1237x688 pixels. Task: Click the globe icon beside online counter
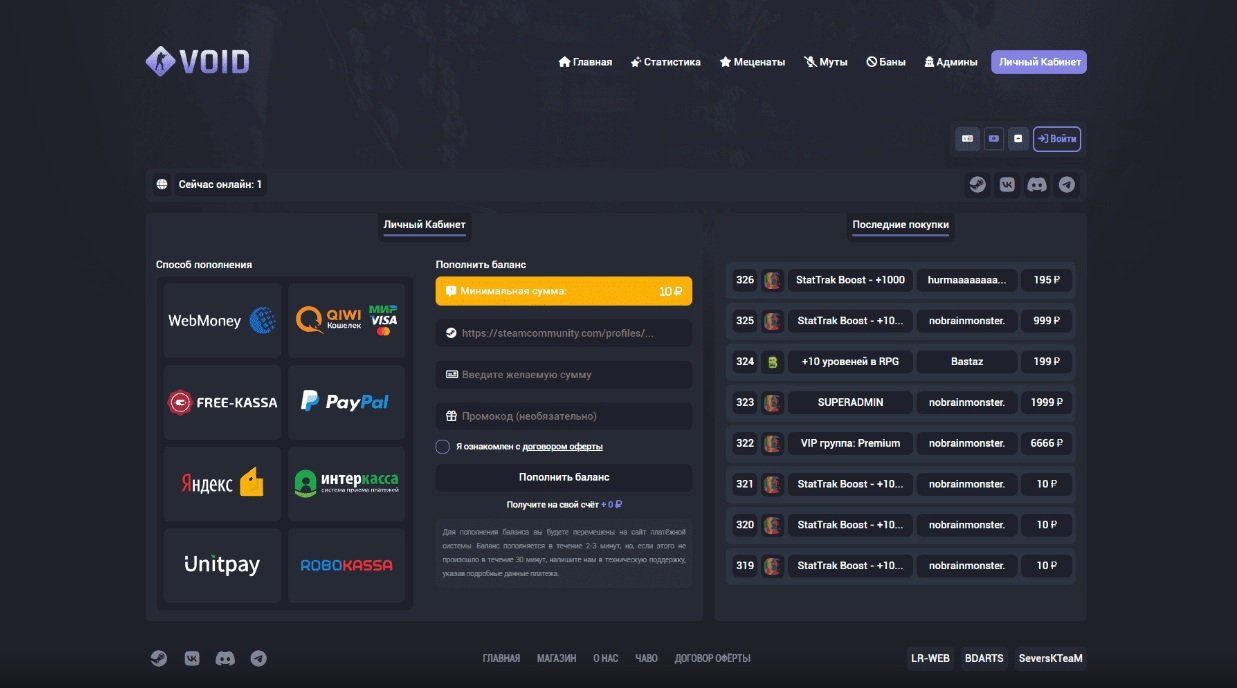(x=162, y=185)
